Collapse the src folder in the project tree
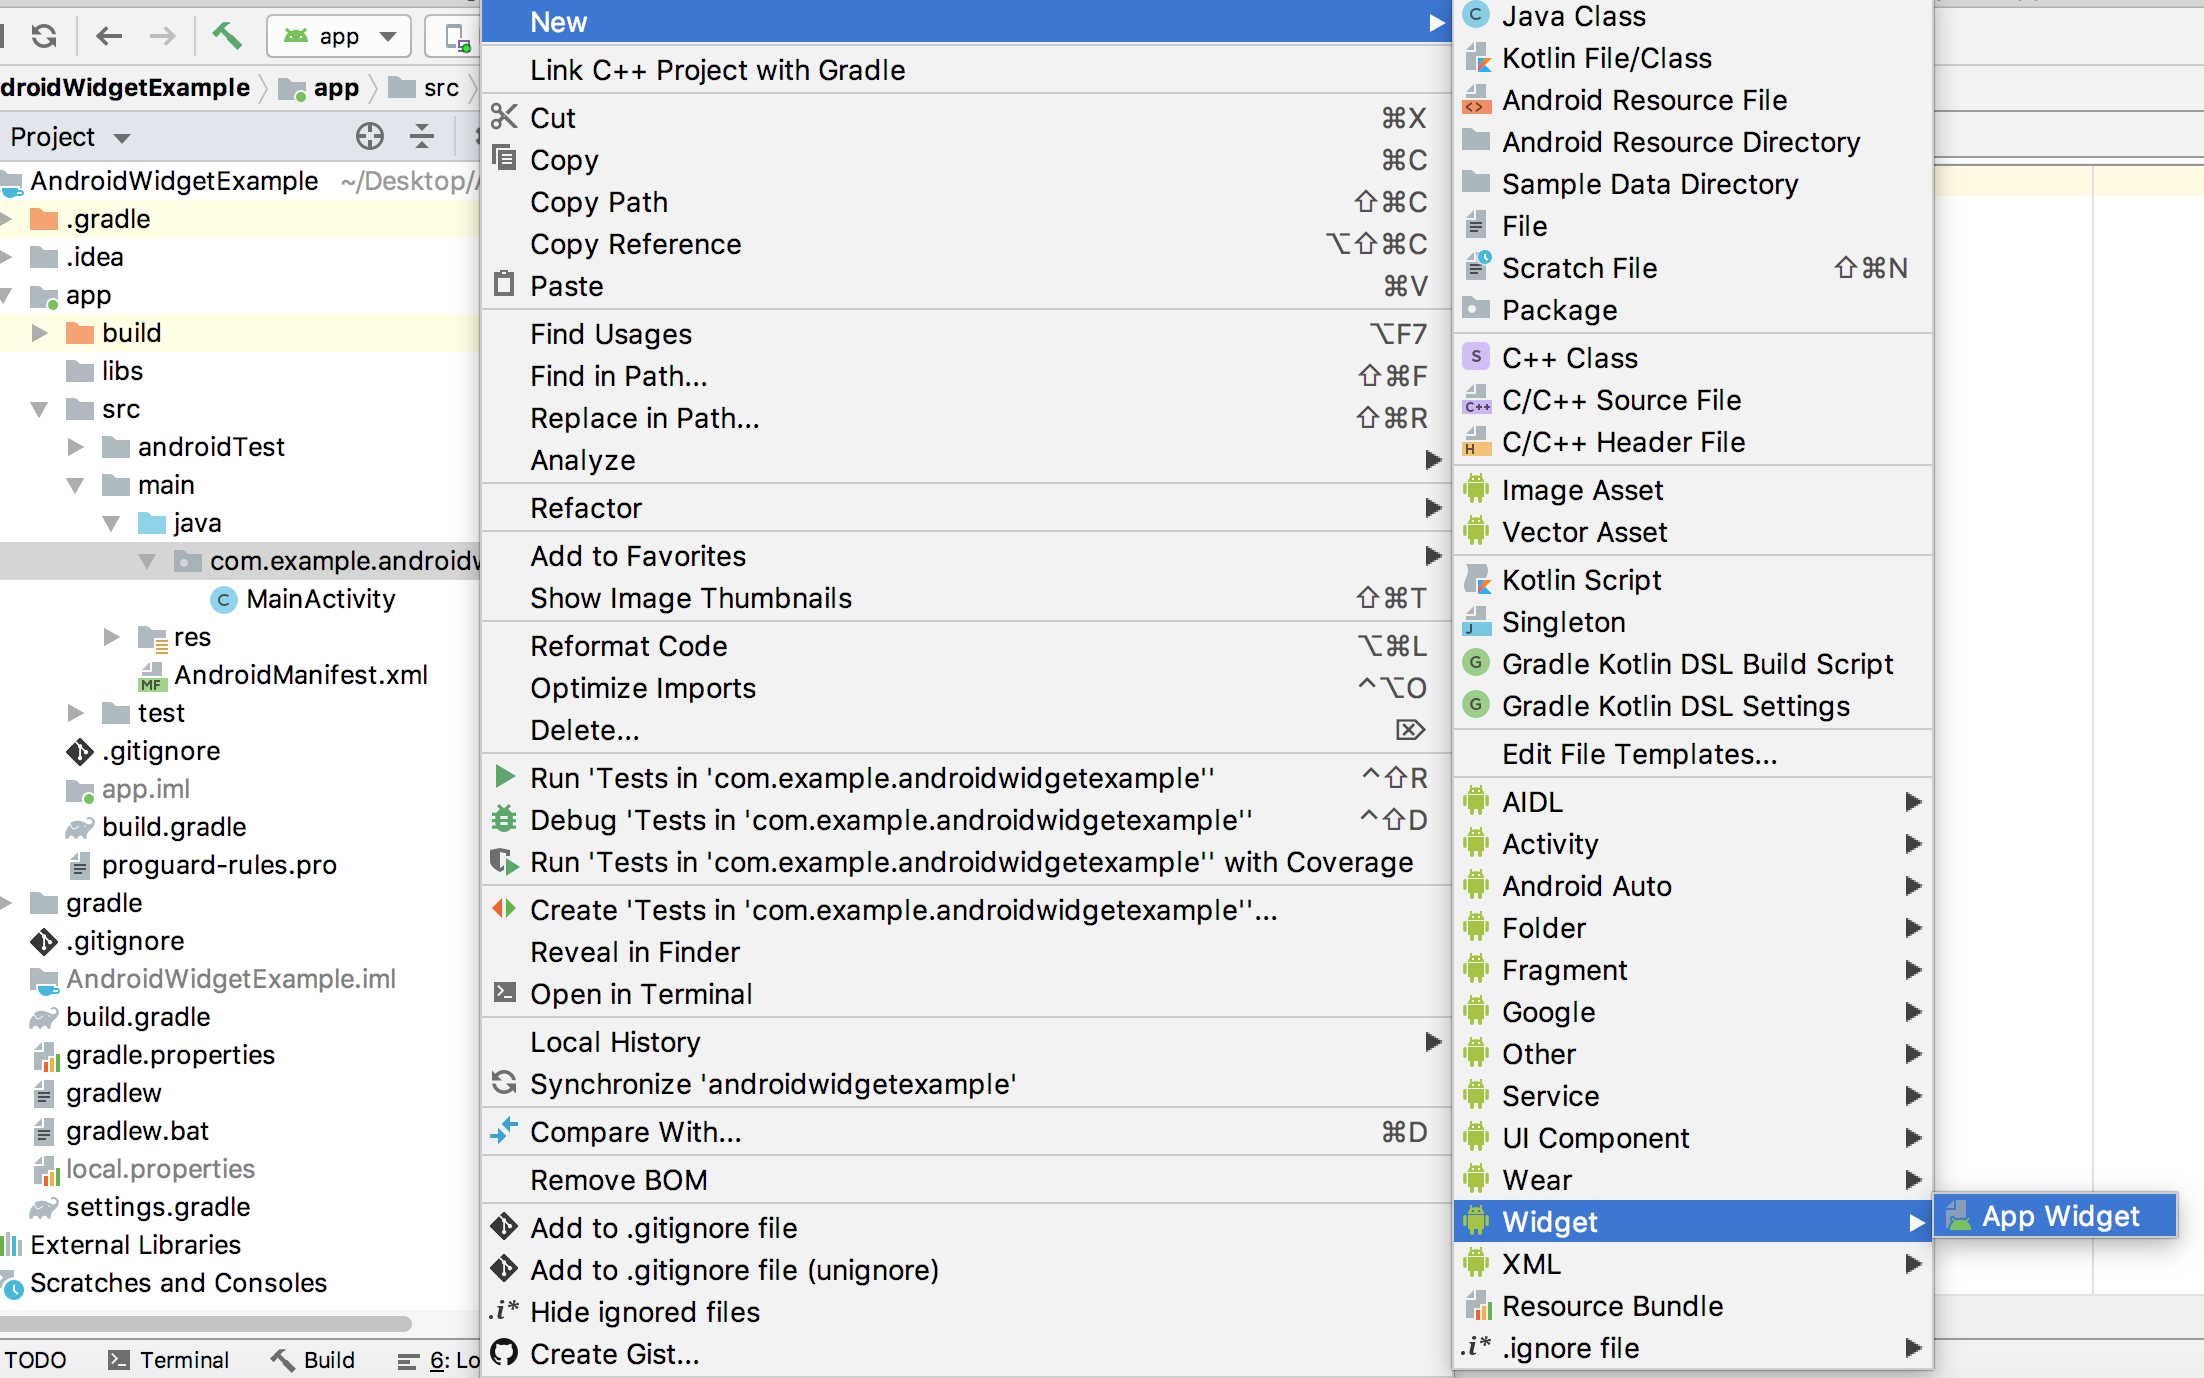Screen dimensions: 2204x1378 pyautogui.click(x=39, y=409)
